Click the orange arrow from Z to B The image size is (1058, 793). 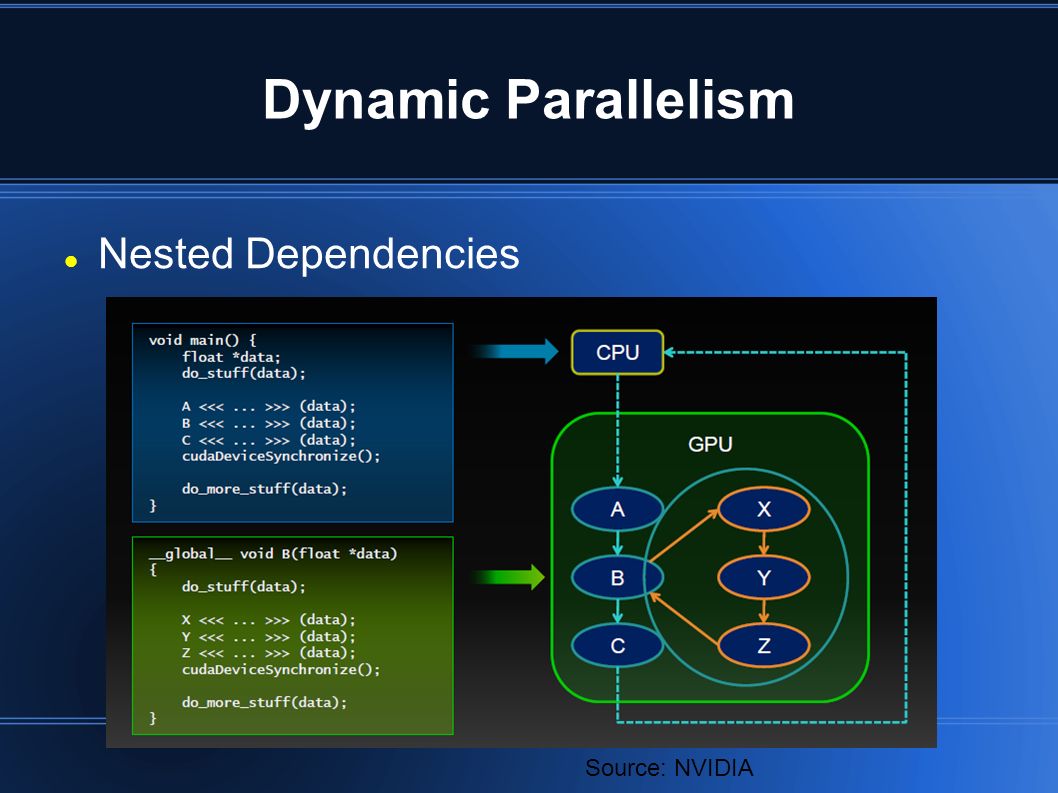[x=683, y=619]
